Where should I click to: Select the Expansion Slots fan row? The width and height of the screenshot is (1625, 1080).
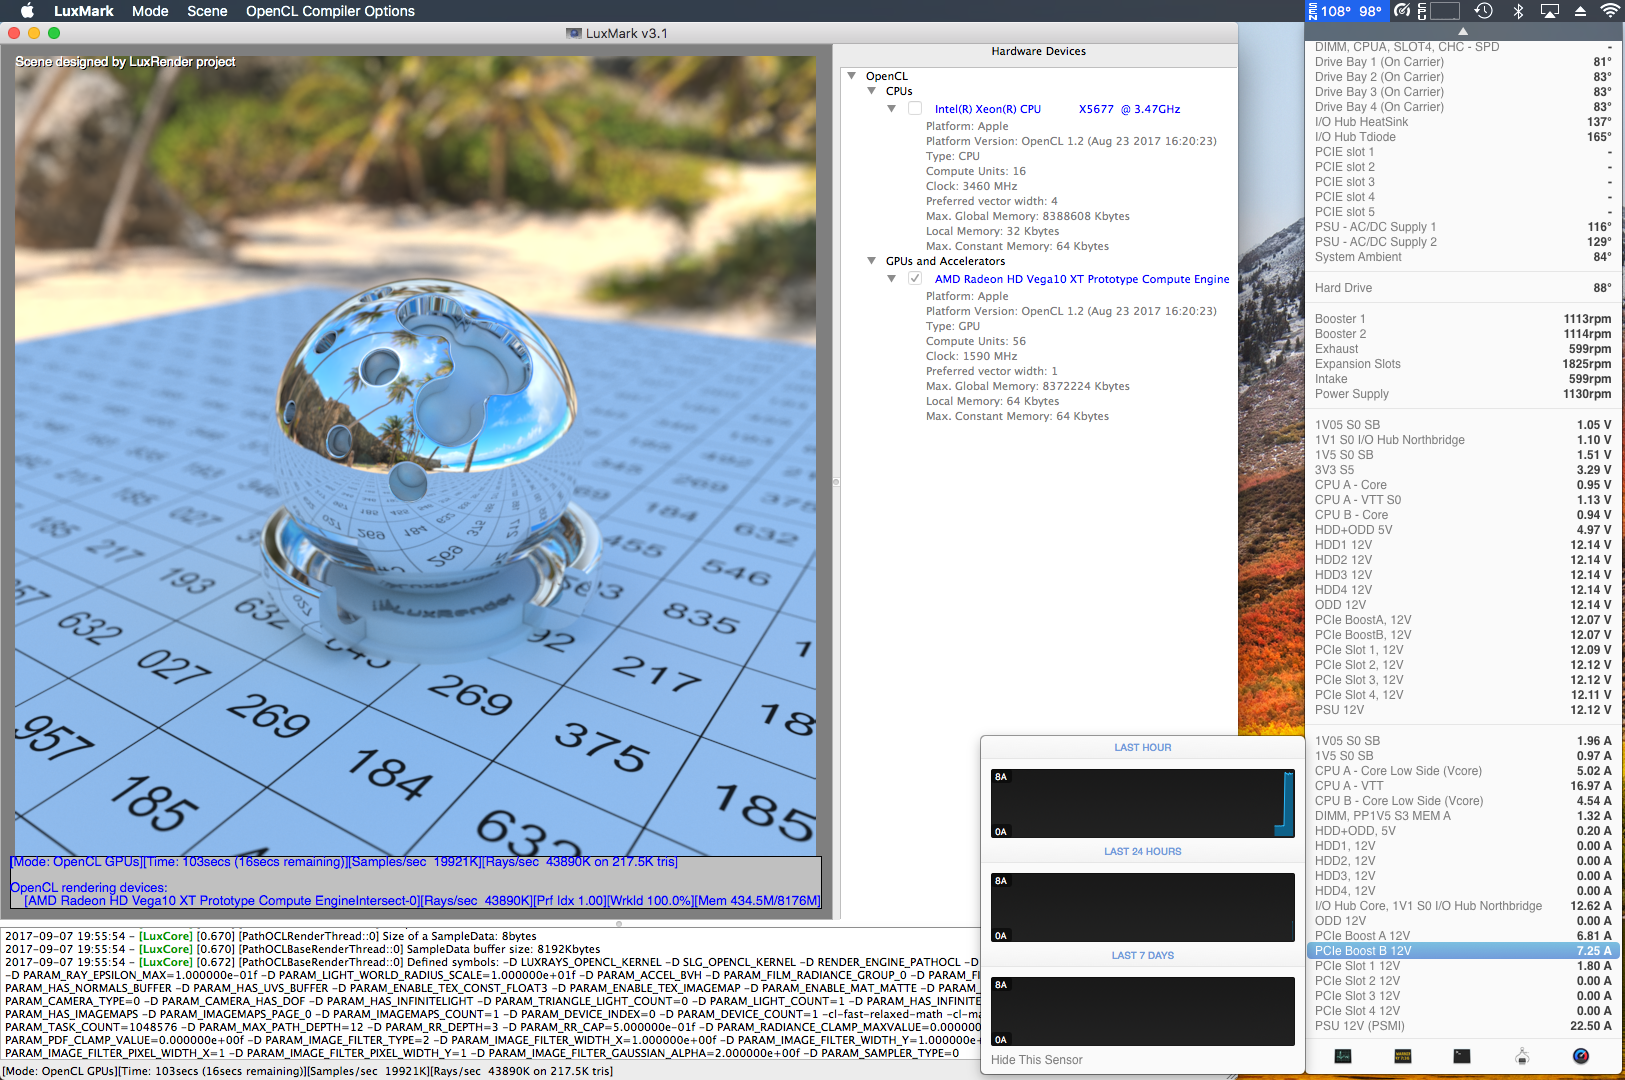tap(1463, 364)
